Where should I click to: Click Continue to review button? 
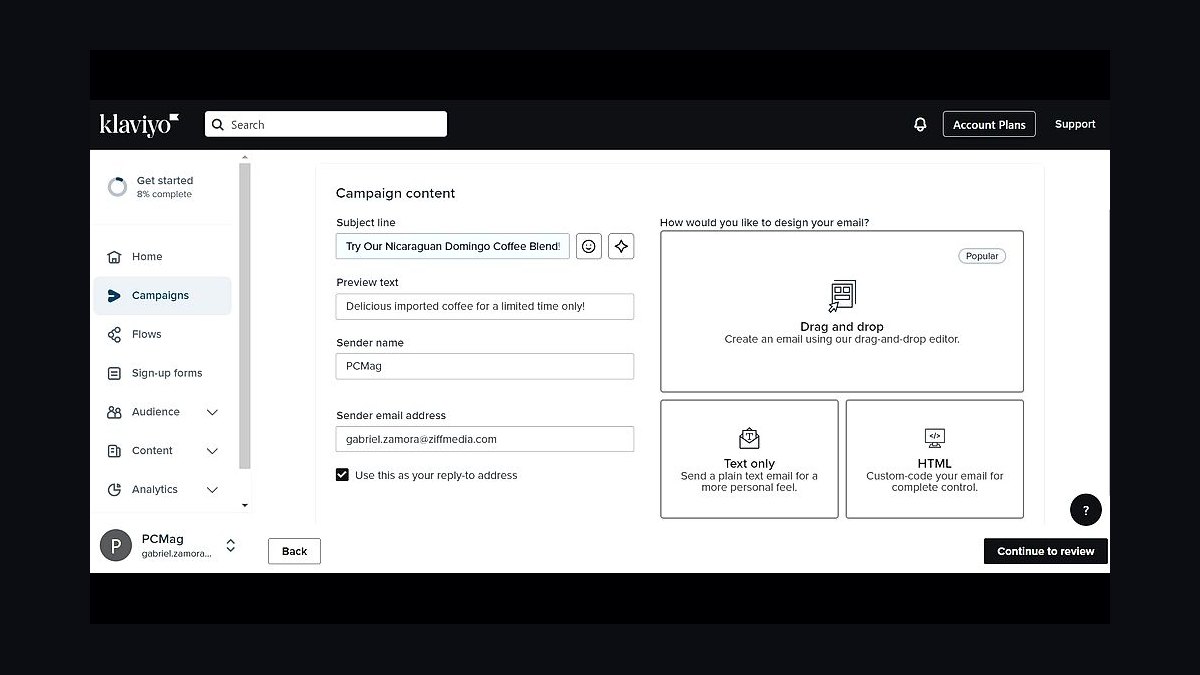pyautogui.click(x=1046, y=551)
